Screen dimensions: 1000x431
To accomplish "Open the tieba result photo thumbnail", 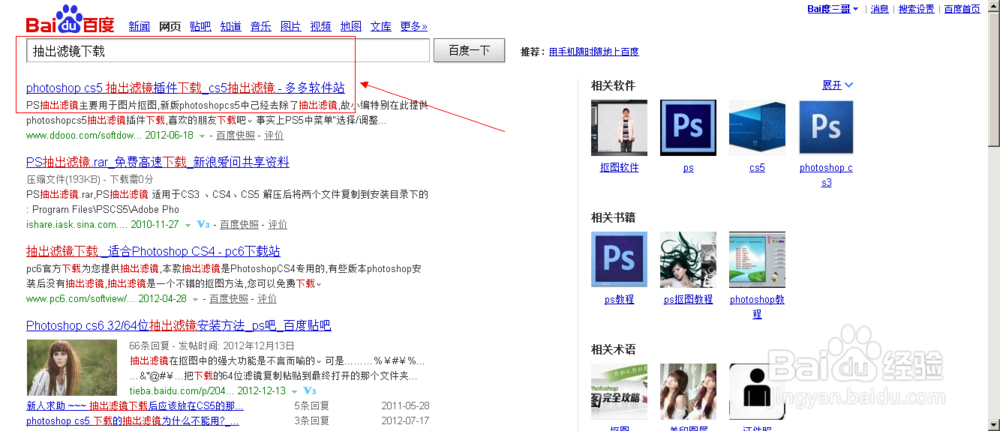I will [x=72, y=368].
